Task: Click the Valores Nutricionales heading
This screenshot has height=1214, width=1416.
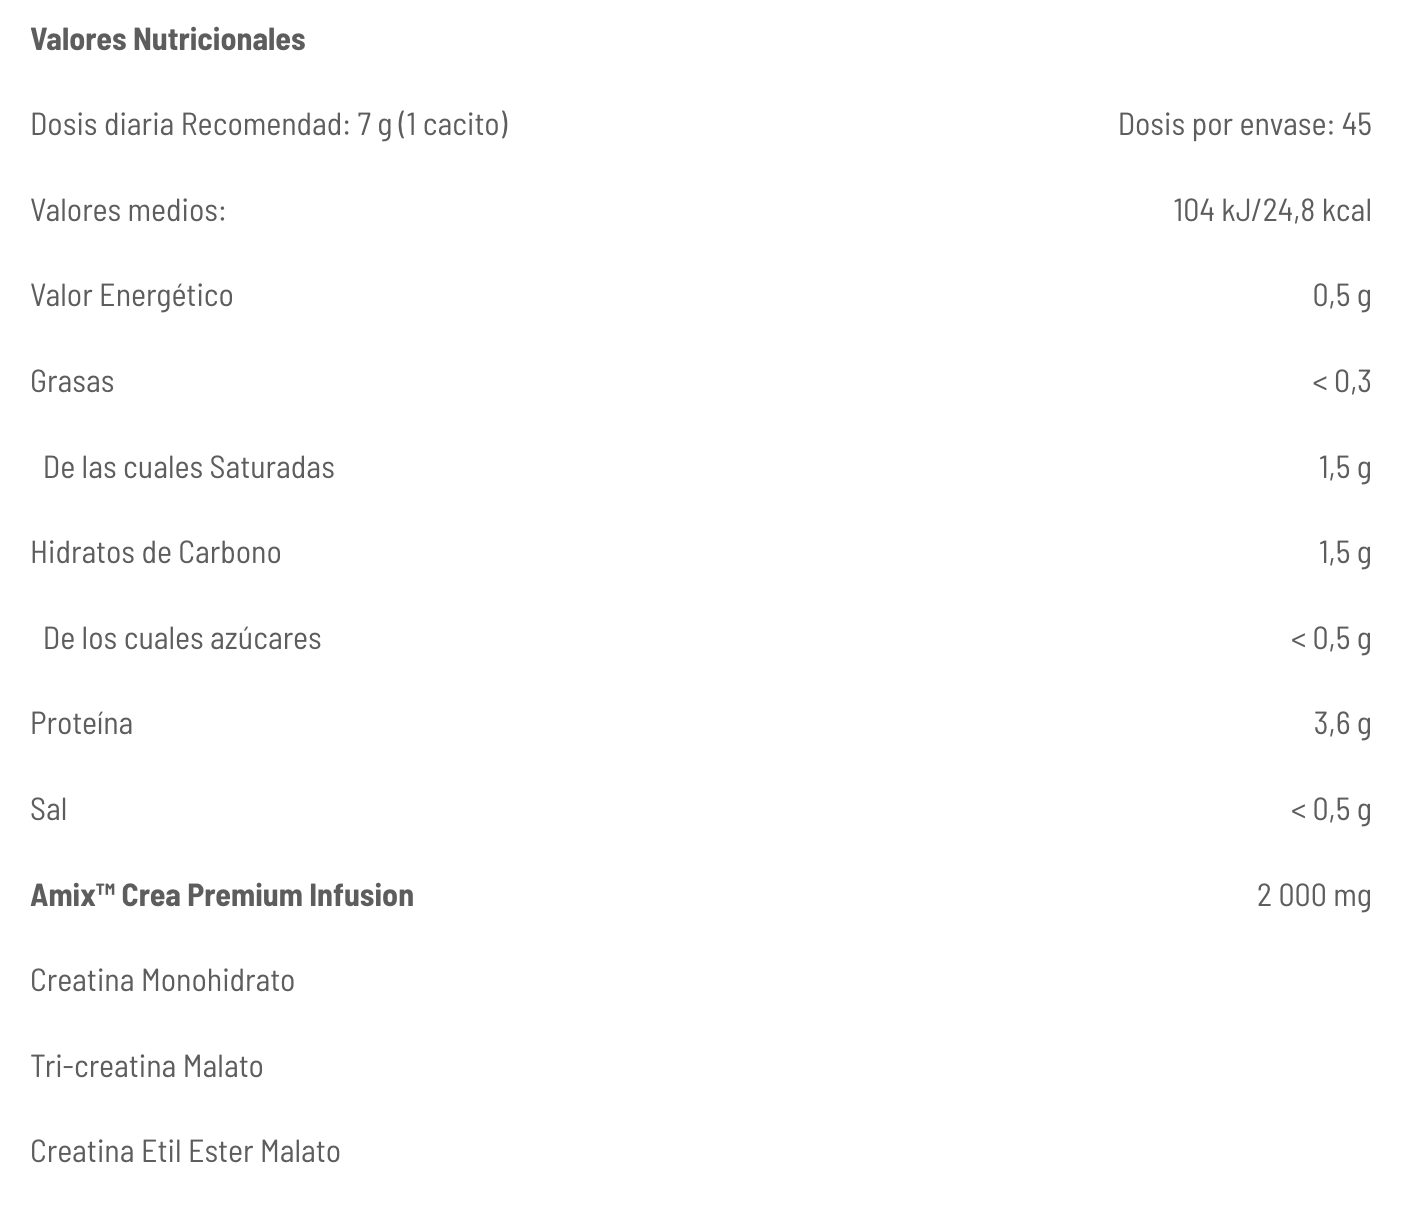Action: (168, 40)
